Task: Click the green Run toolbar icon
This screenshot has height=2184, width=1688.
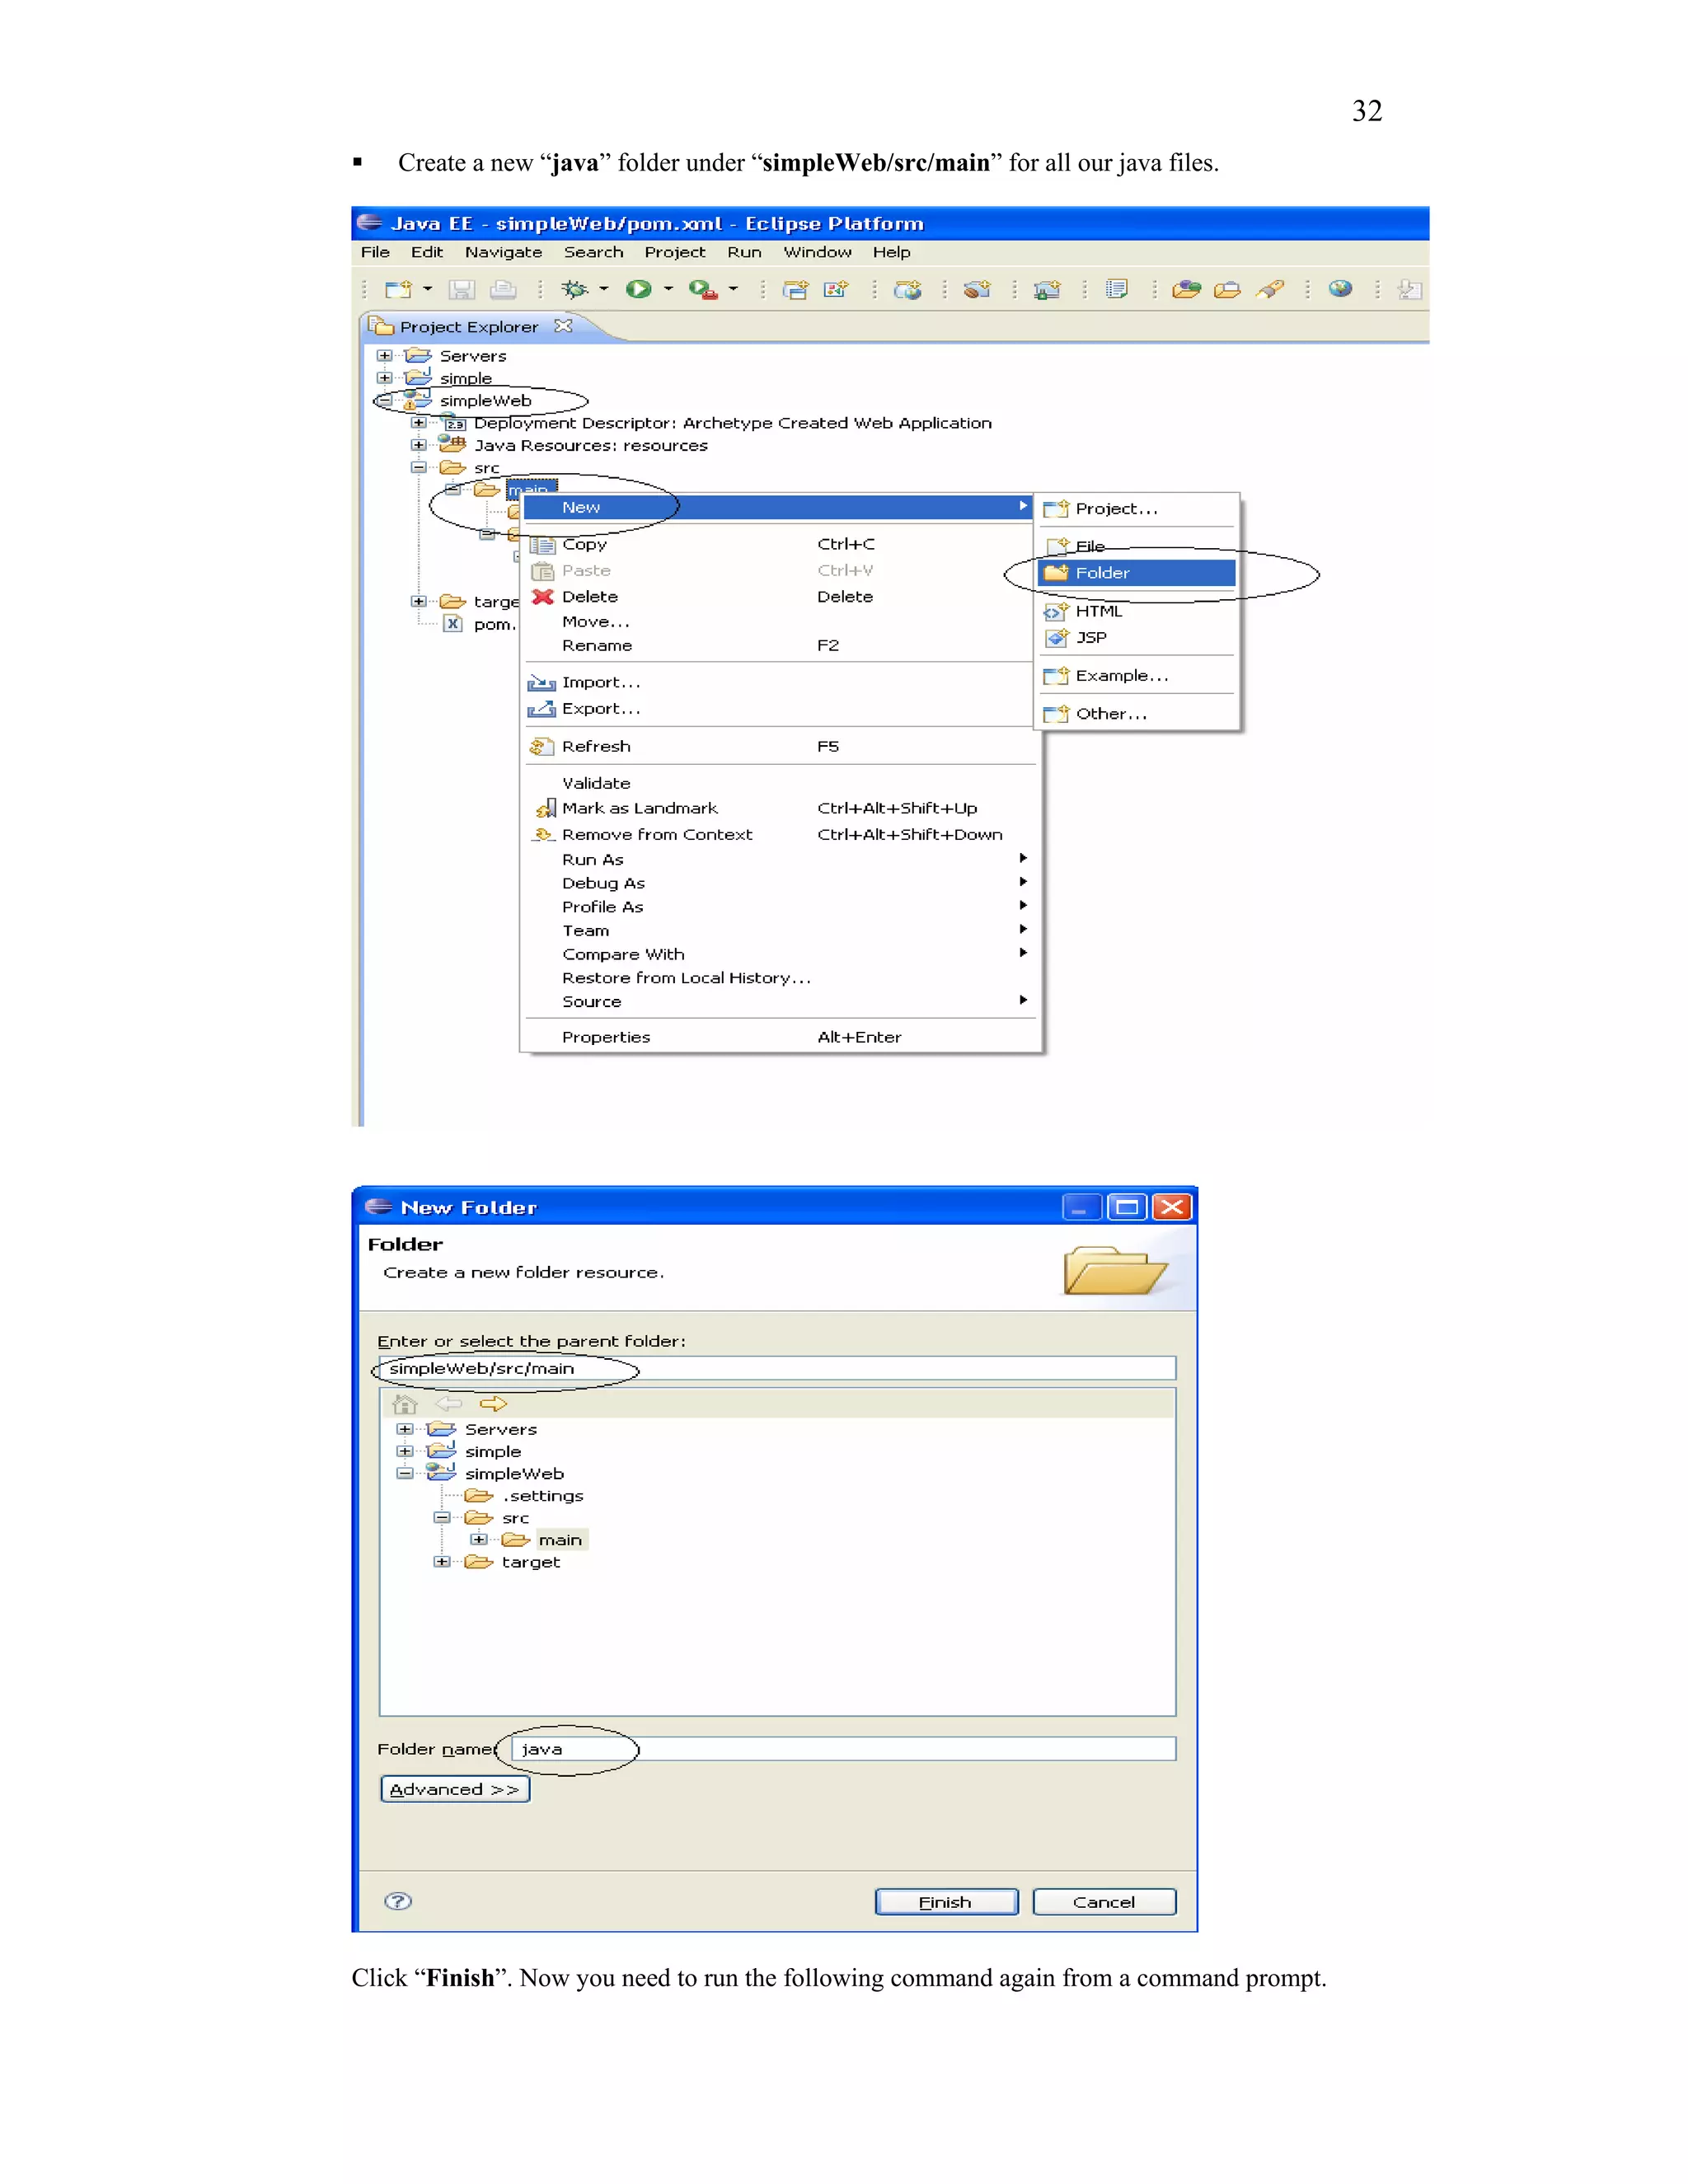Action: click(x=638, y=290)
